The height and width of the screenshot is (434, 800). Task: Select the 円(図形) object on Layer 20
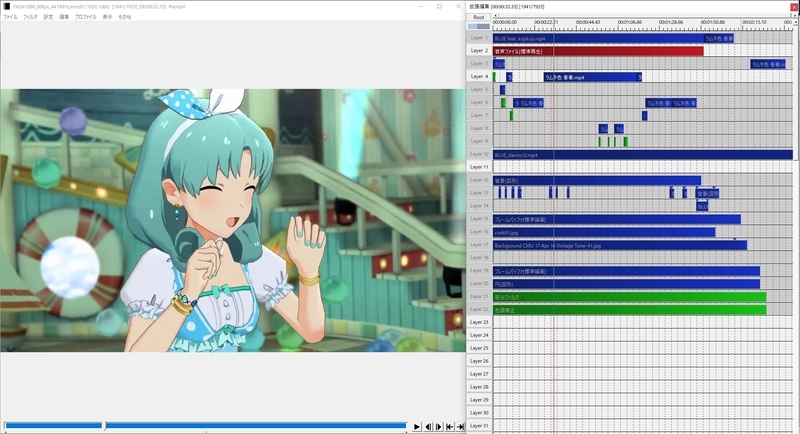tap(627, 284)
